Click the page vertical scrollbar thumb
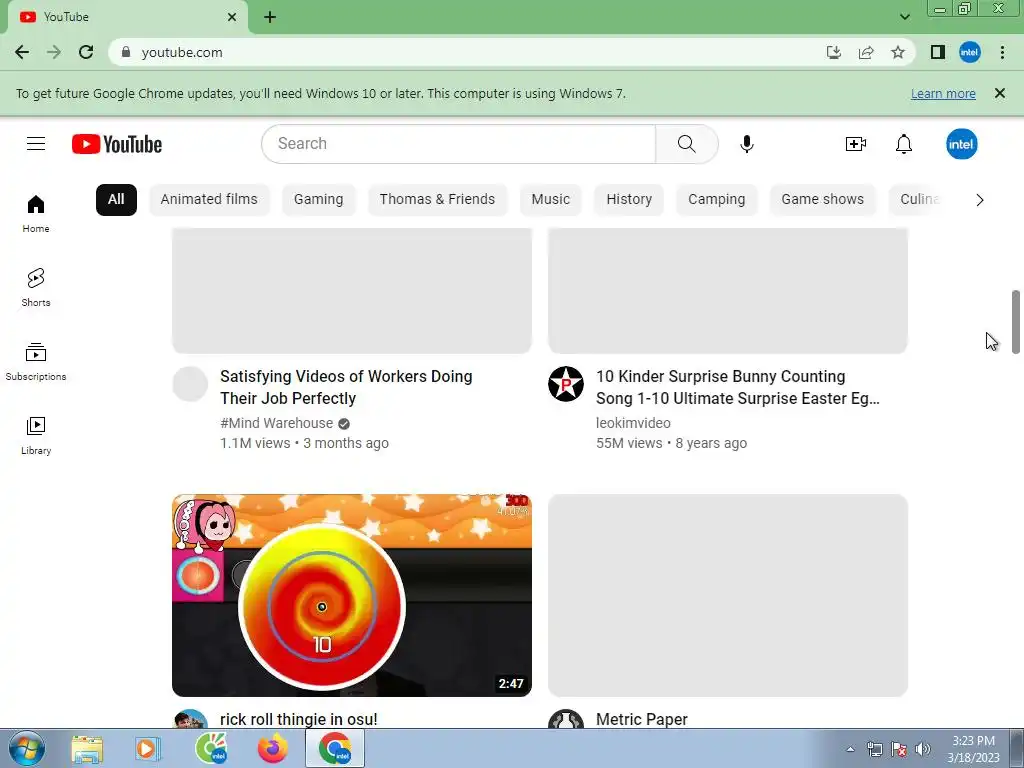1024x768 pixels. point(1016,322)
